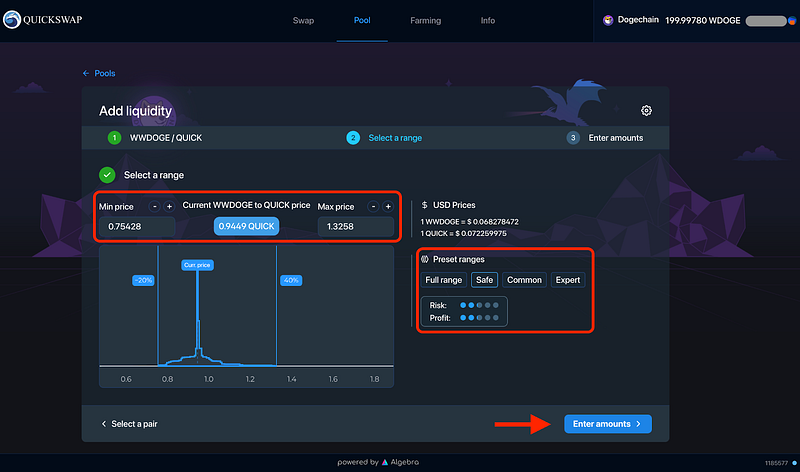Click the QuickSwap logo
The height and width of the screenshot is (472, 800).
coord(42,20)
